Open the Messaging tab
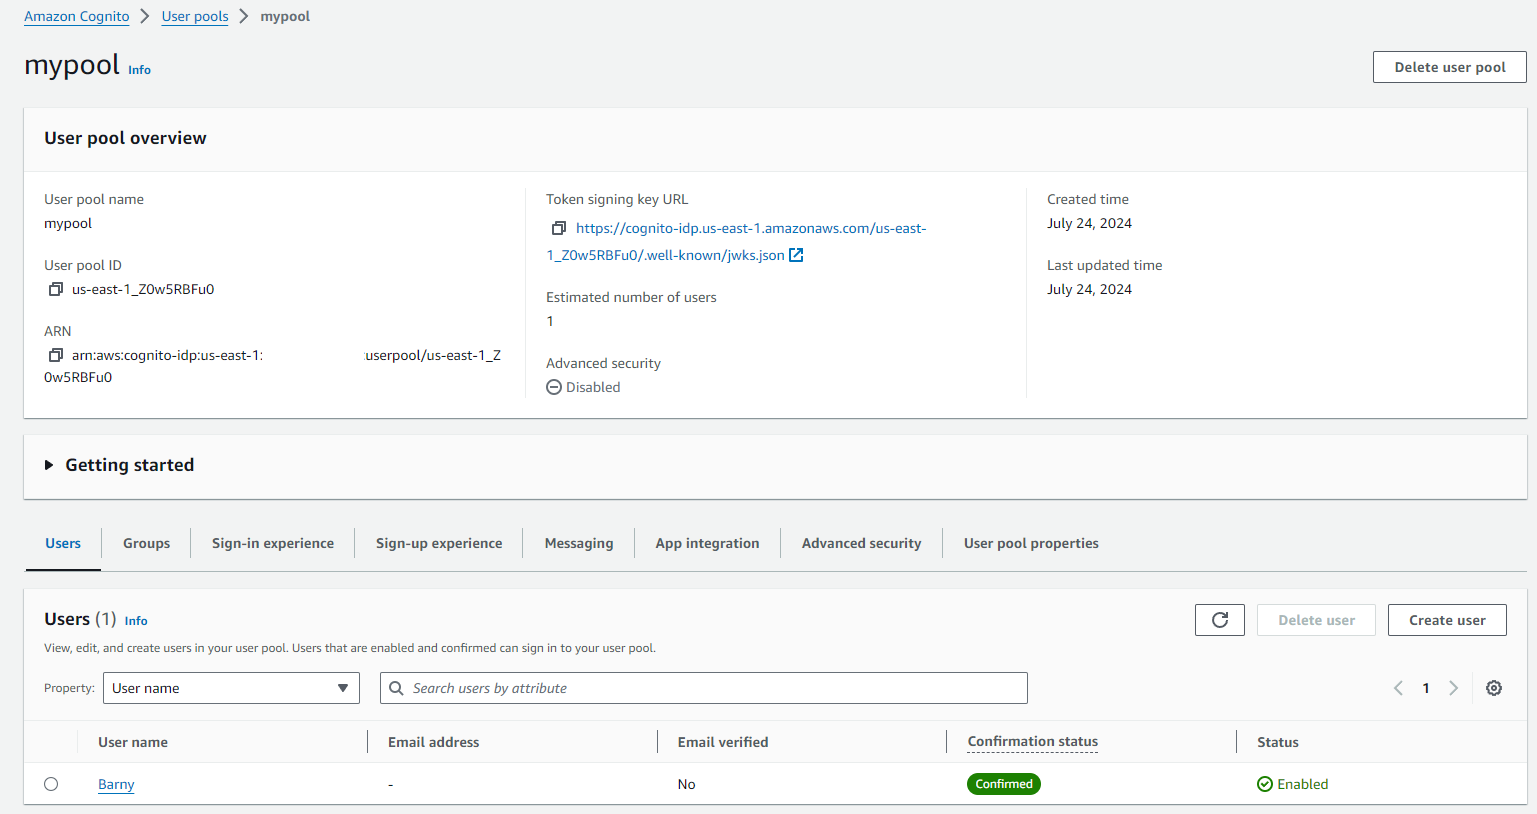 coord(579,543)
